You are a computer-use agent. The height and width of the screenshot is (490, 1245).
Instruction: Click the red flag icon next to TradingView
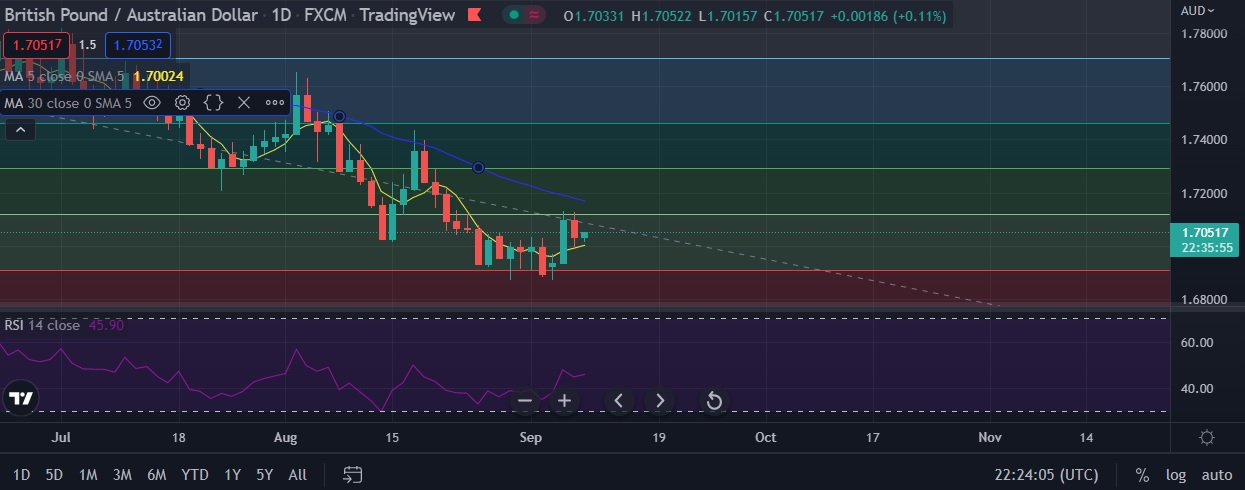point(474,15)
